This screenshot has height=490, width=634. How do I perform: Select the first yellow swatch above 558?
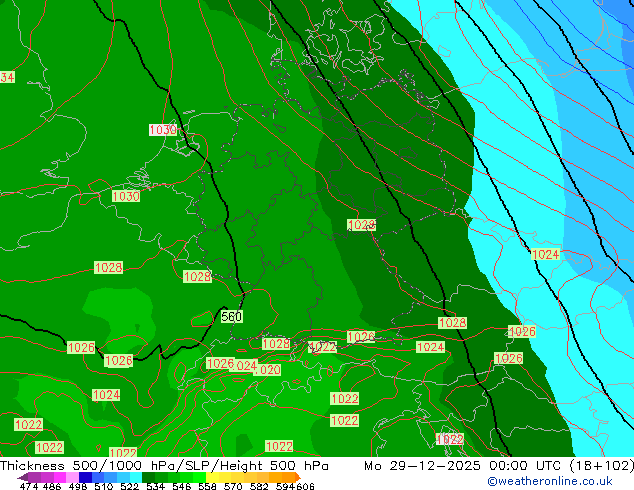pos(212,477)
